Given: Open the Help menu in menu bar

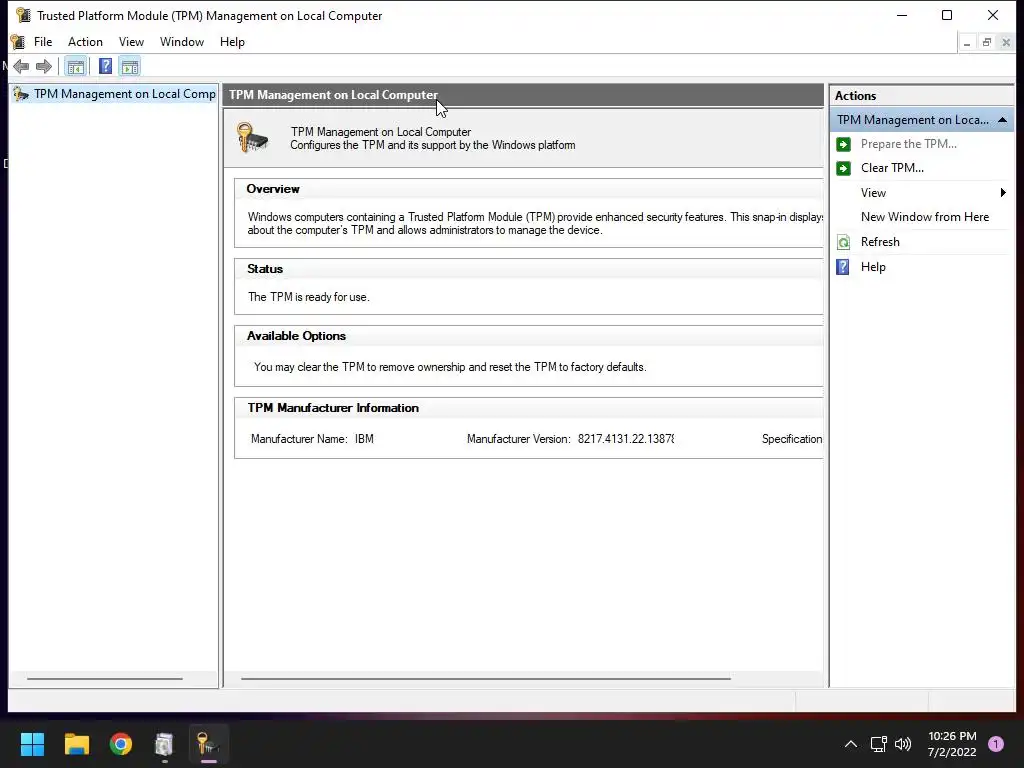Looking at the screenshot, I should [232, 42].
